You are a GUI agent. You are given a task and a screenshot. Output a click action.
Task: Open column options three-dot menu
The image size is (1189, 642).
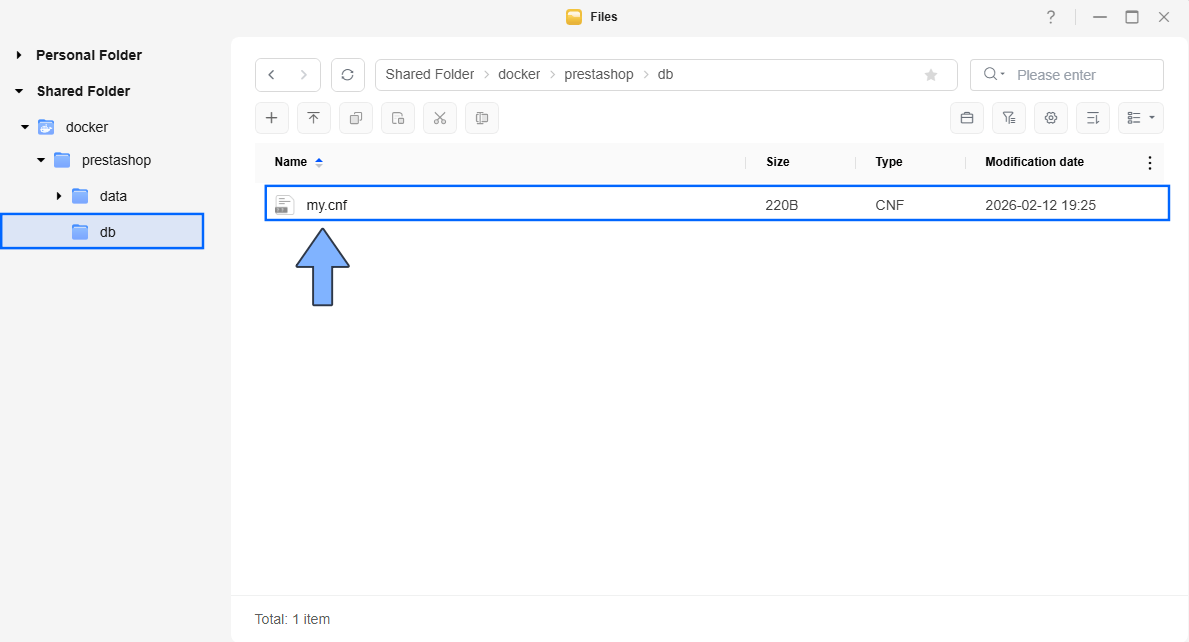click(1149, 163)
